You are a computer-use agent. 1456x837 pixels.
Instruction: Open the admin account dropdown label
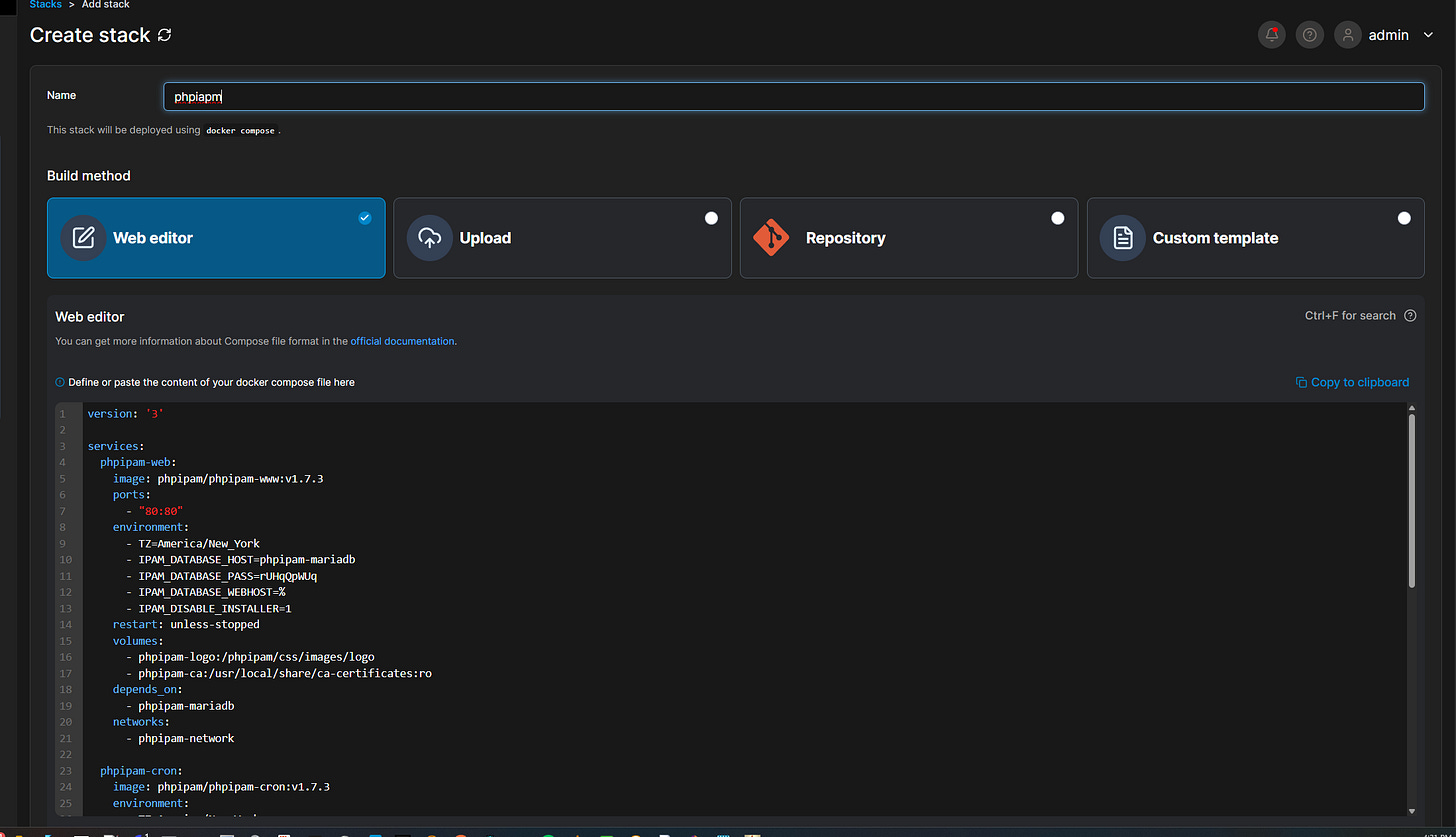point(1389,35)
